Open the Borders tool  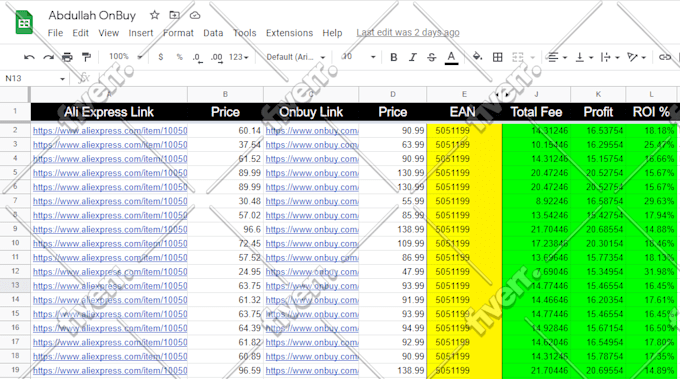click(x=497, y=57)
